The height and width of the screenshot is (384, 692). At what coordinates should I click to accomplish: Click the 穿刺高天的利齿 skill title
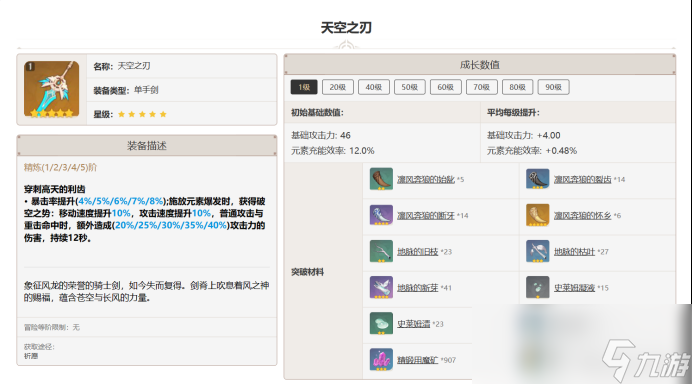pos(55,189)
